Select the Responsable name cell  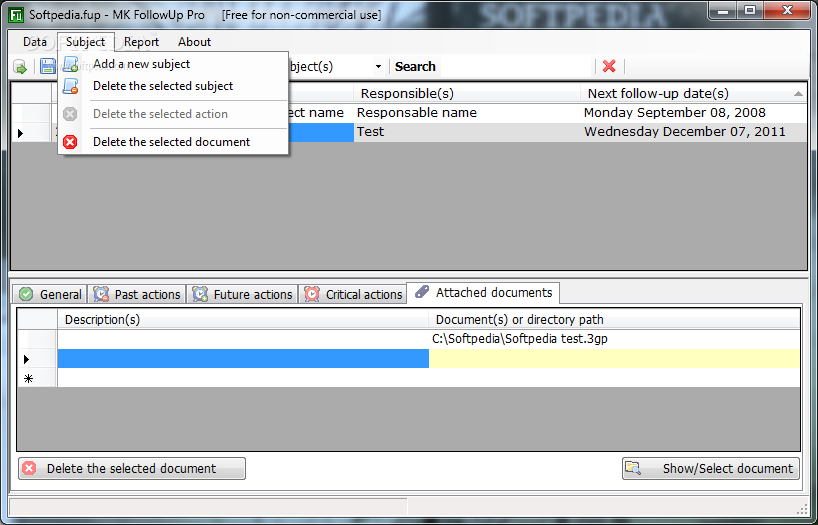pyautogui.click(x=467, y=113)
